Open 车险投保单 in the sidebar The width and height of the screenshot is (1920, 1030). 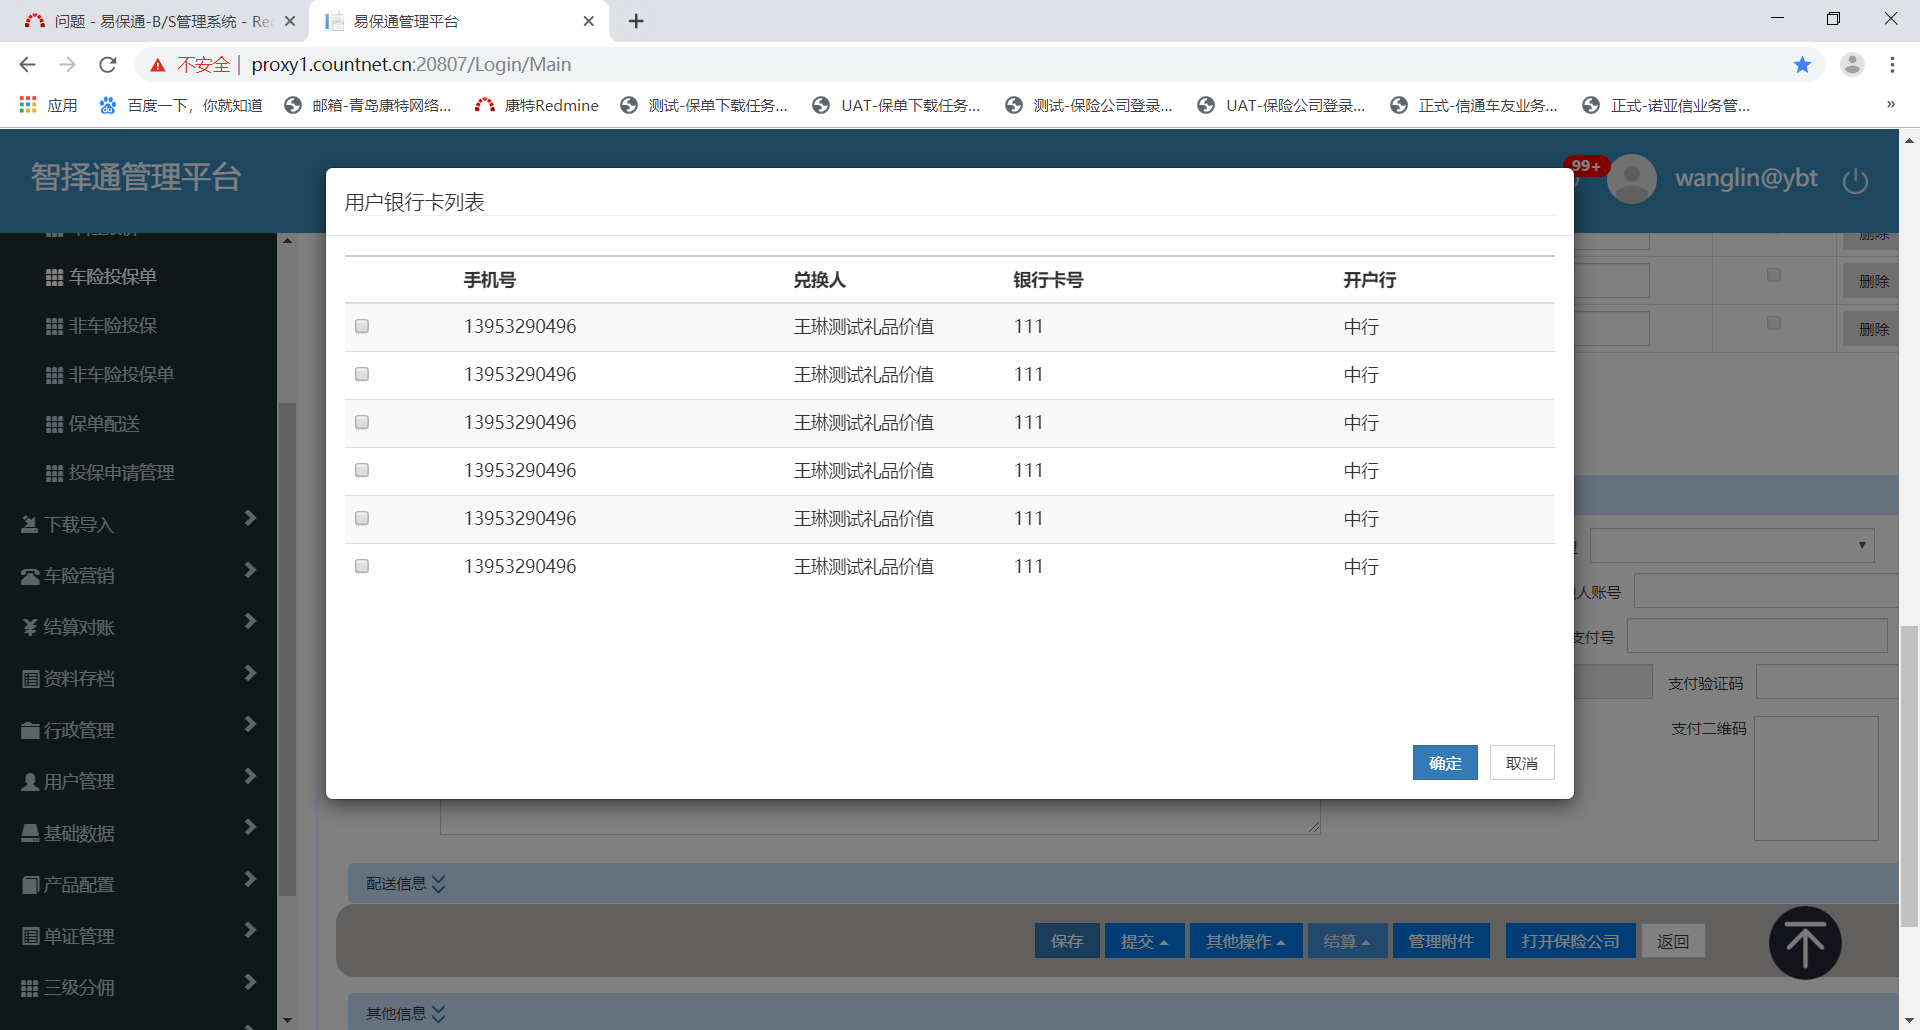112,277
